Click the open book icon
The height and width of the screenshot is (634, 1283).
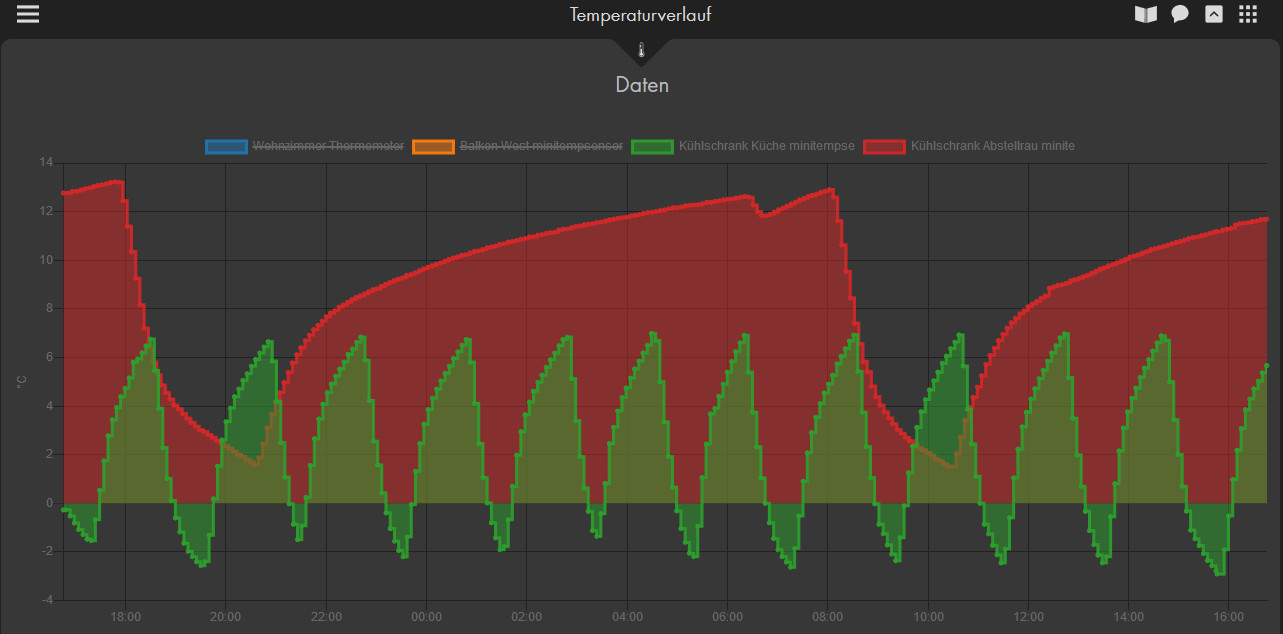1145,14
